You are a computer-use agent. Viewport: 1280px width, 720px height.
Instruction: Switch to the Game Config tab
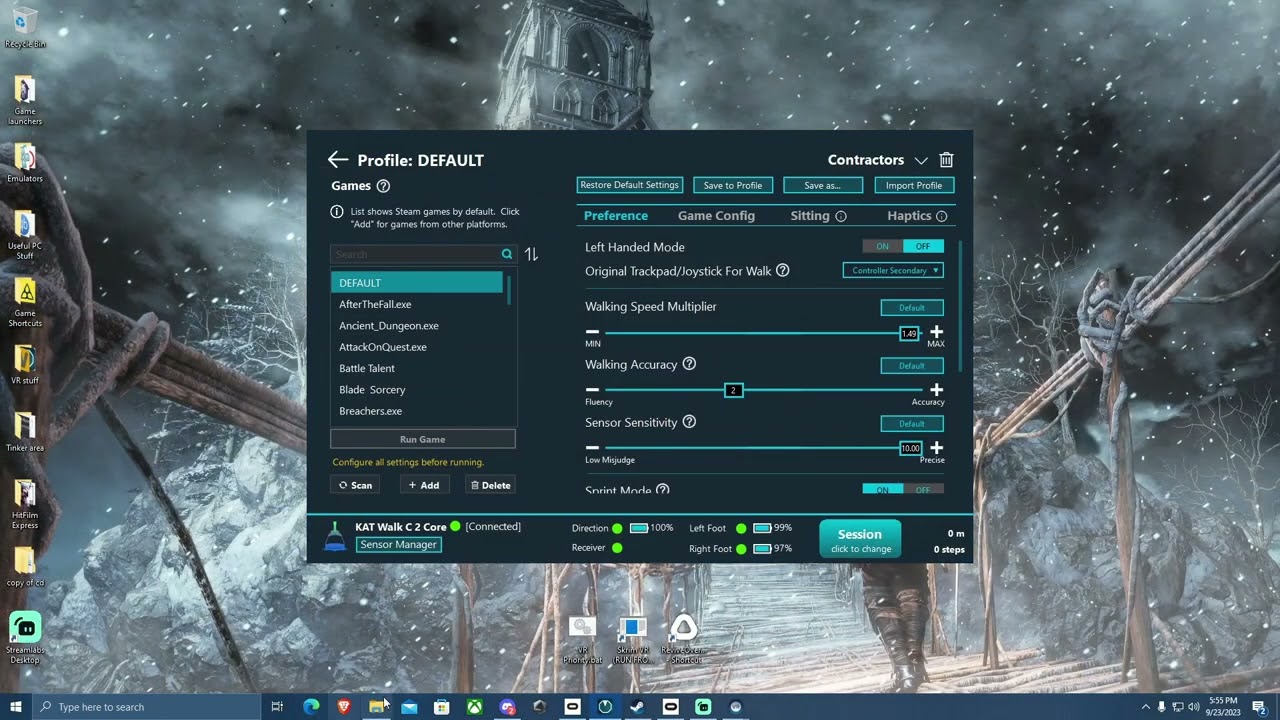tap(716, 216)
